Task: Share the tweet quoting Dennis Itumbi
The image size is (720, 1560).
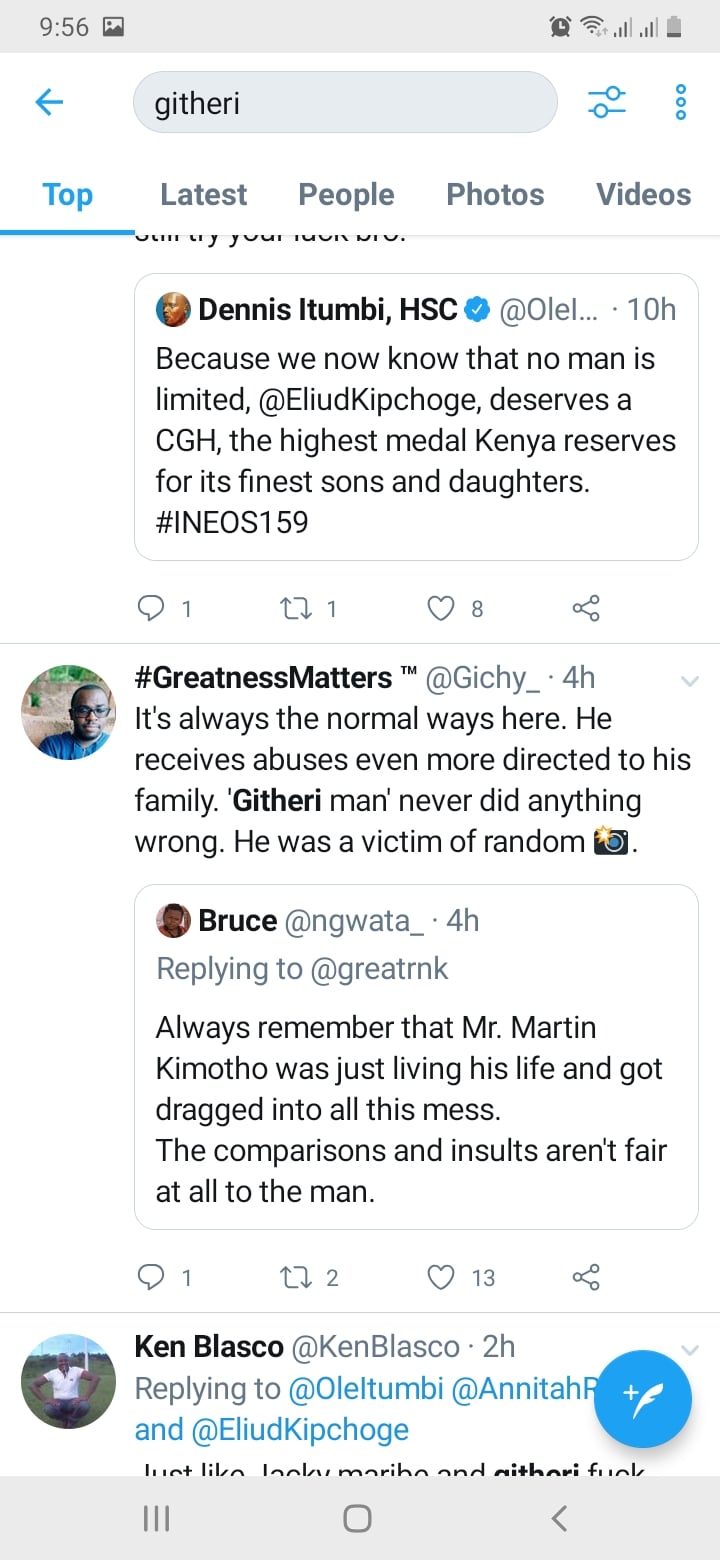Action: click(x=585, y=608)
